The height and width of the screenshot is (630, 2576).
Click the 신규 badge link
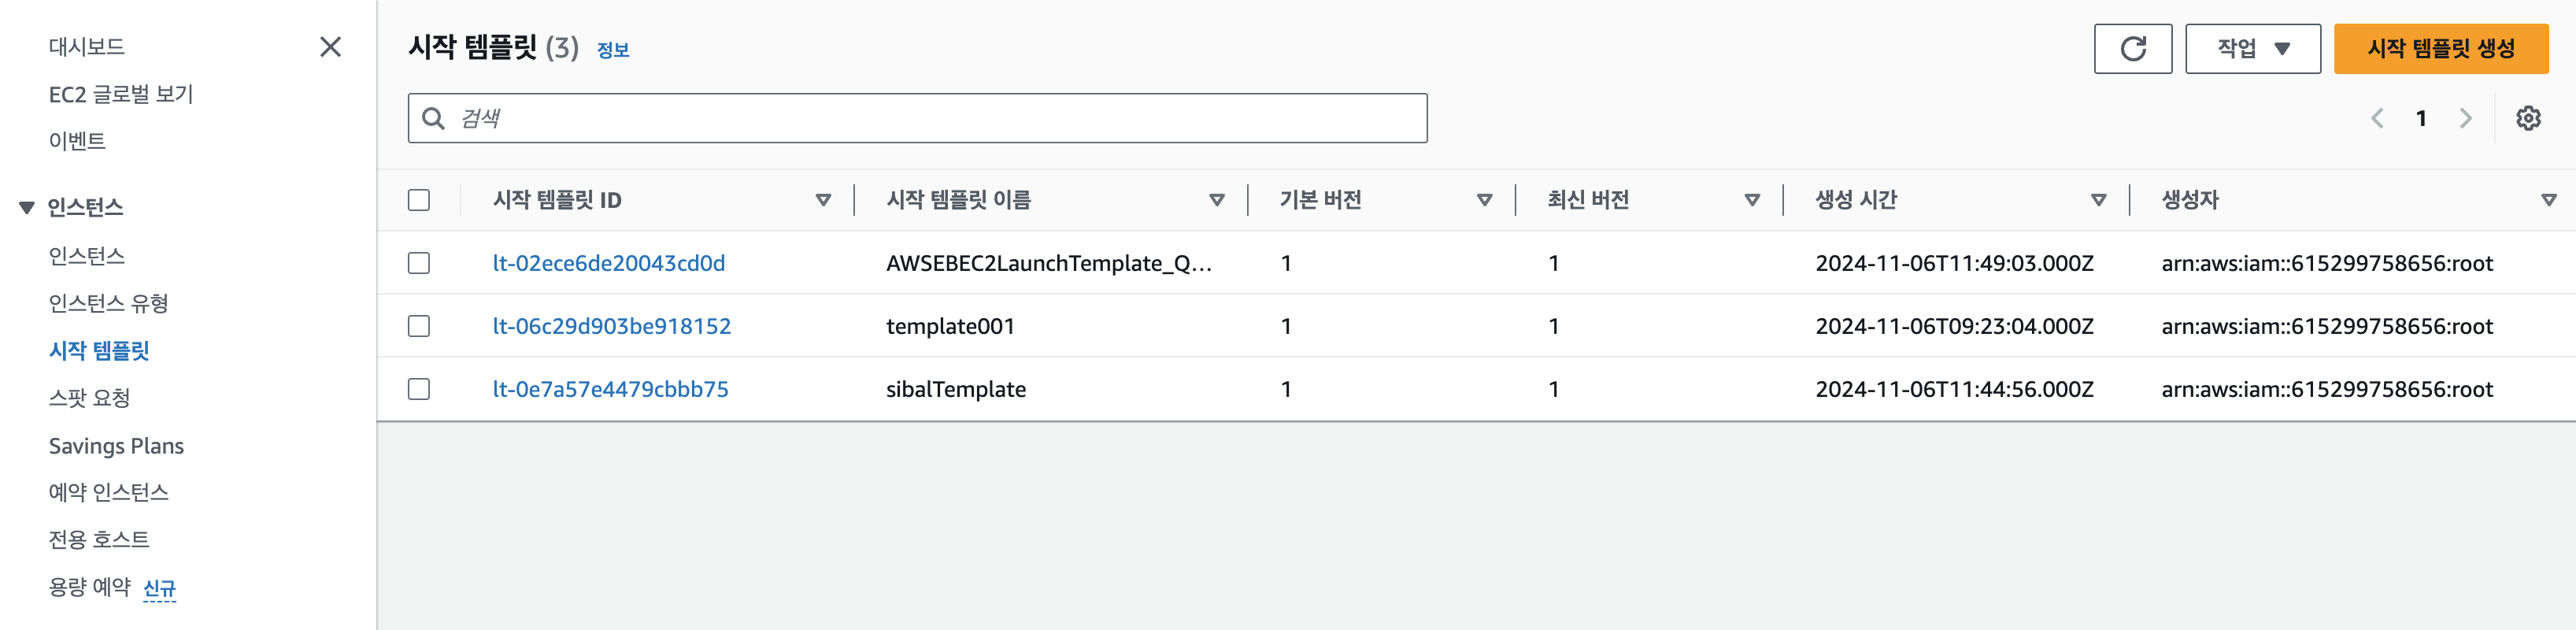coord(160,589)
